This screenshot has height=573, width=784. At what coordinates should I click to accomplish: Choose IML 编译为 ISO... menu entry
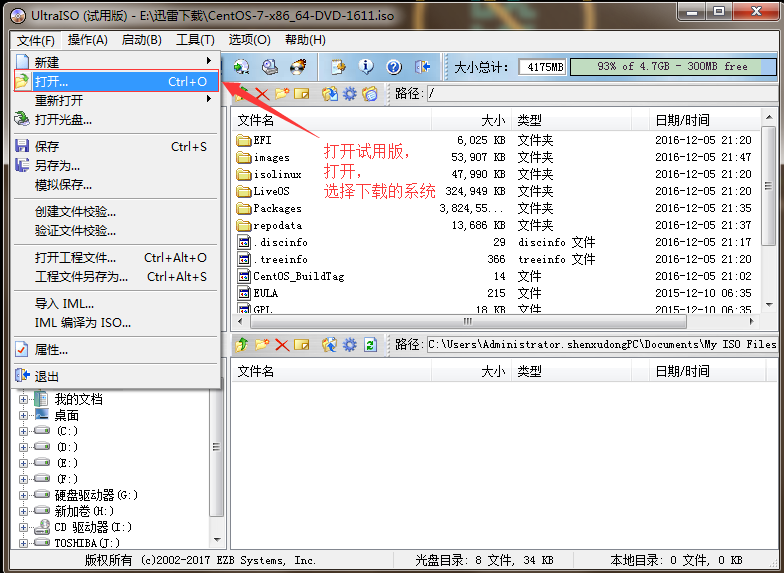116,322
